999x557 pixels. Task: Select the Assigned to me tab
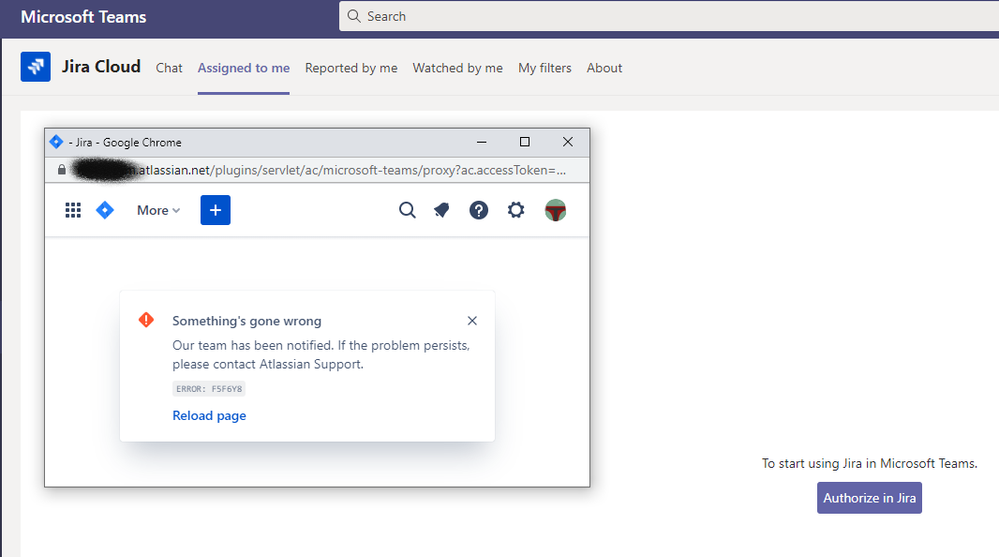(x=243, y=68)
